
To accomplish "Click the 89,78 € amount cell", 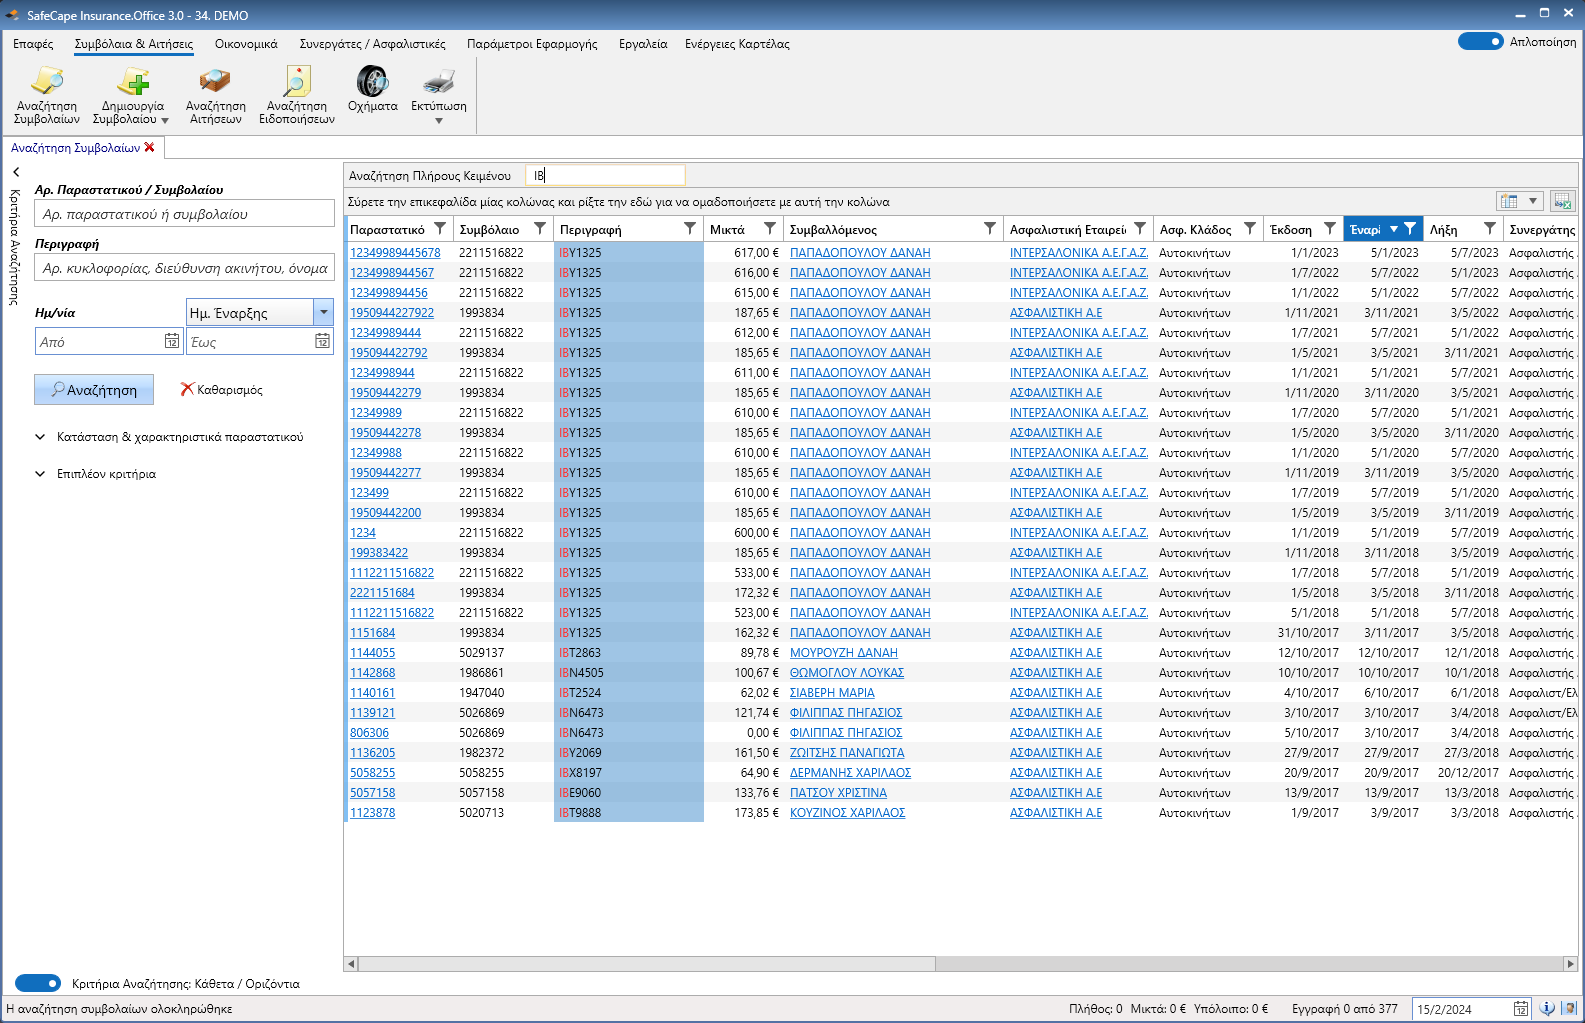I will [x=743, y=653].
